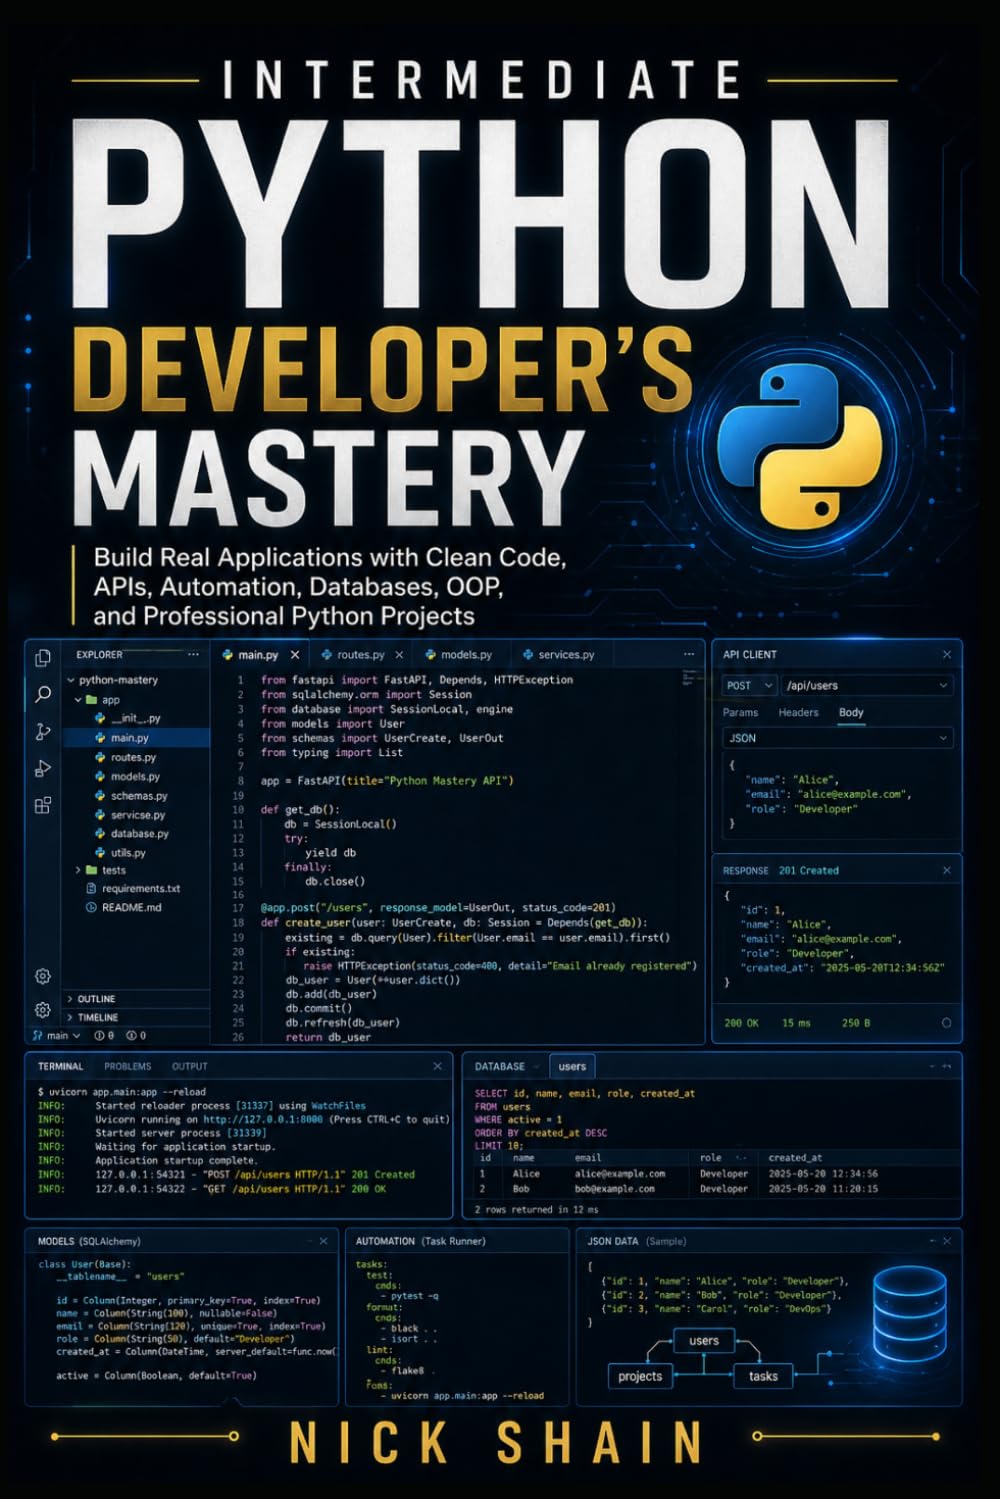Viewport: 1000px width, 1499px height.
Task: Click the created_at column header
Action: point(795,1158)
